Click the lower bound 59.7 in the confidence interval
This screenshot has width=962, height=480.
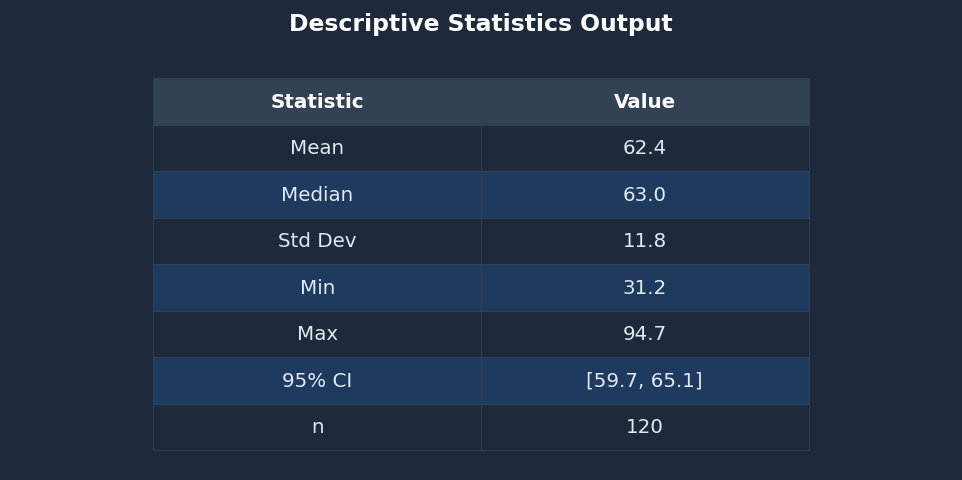(x=616, y=381)
